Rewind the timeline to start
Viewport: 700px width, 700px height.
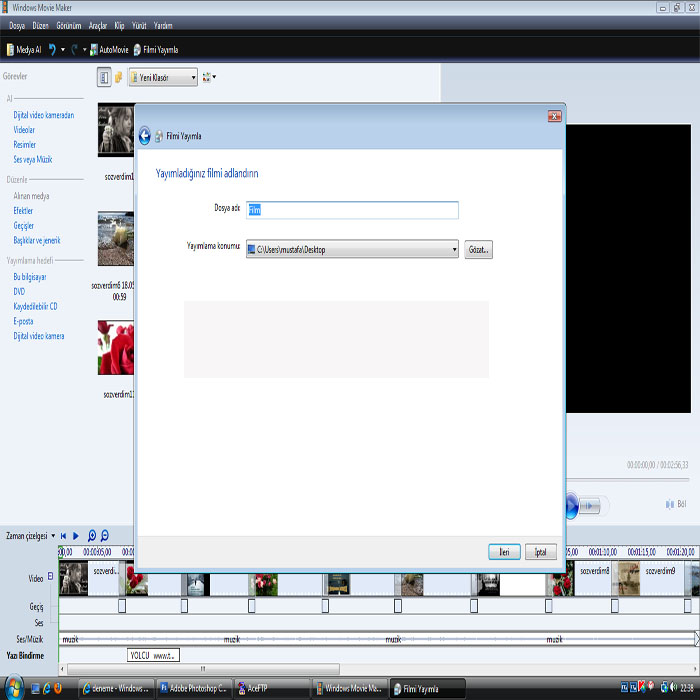pyautogui.click(x=64, y=536)
